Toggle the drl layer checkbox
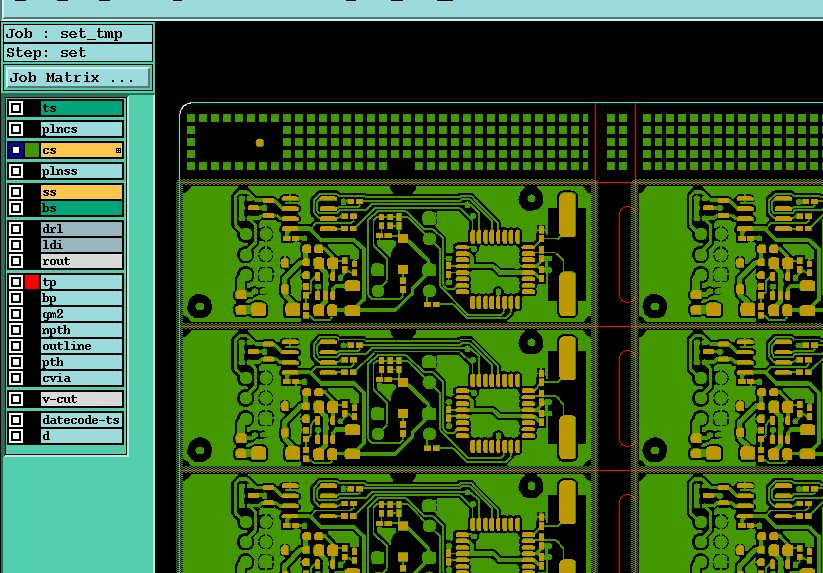This screenshot has width=823, height=573. [x=16, y=229]
